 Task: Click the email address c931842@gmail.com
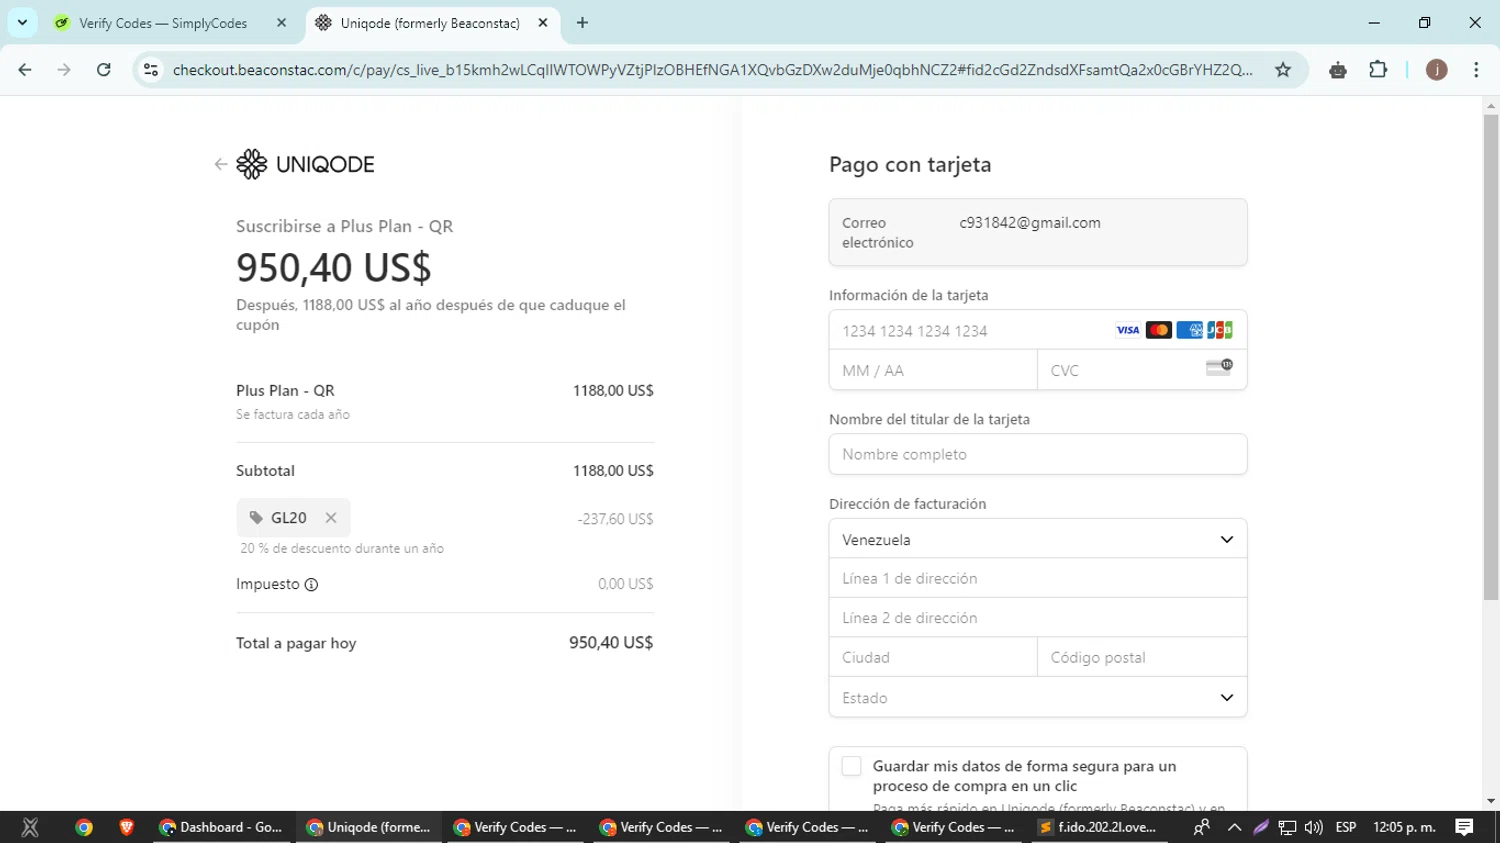1030,223
